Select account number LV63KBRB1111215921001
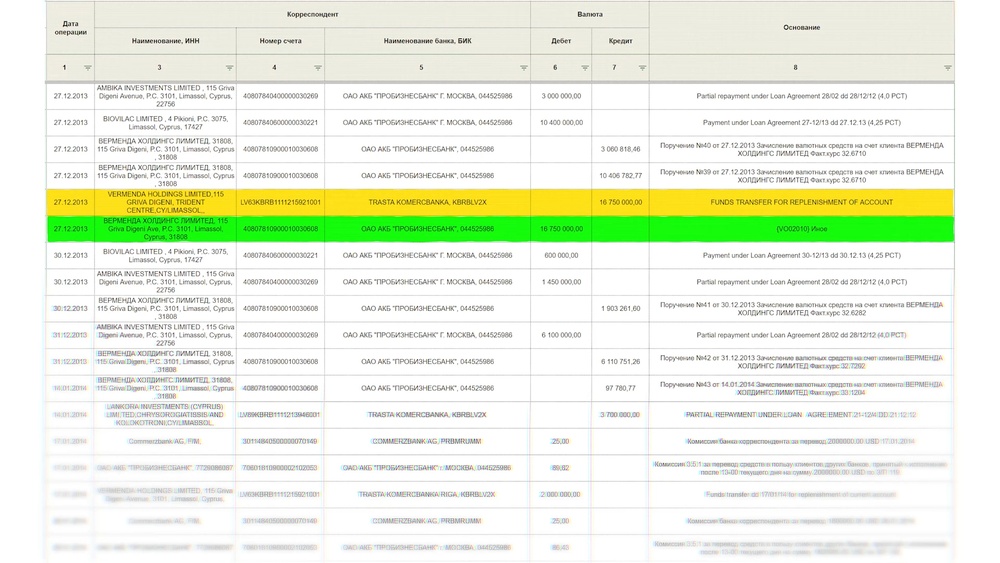The image size is (1000, 563). pos(280,202)
